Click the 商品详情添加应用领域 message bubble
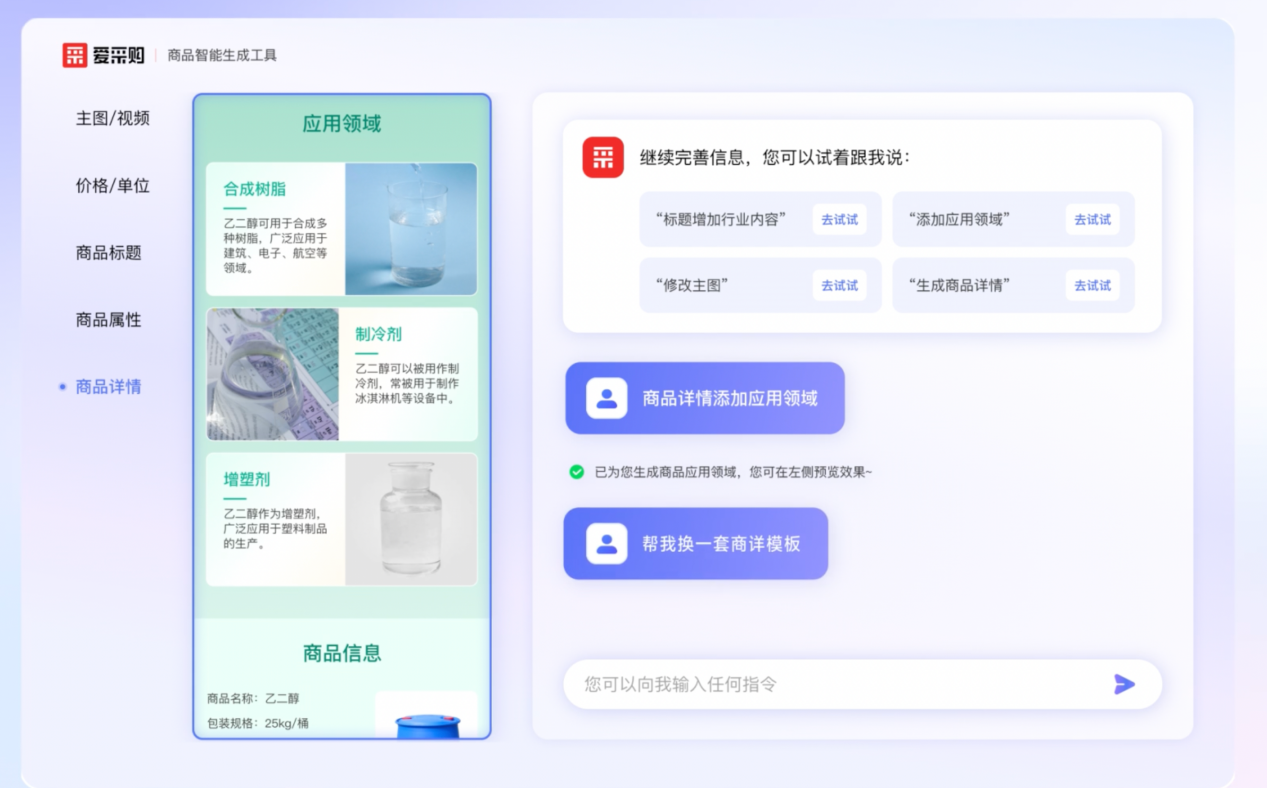This screenshot has width=1267, height=788. pyautogui.click(x=705, y=398)
